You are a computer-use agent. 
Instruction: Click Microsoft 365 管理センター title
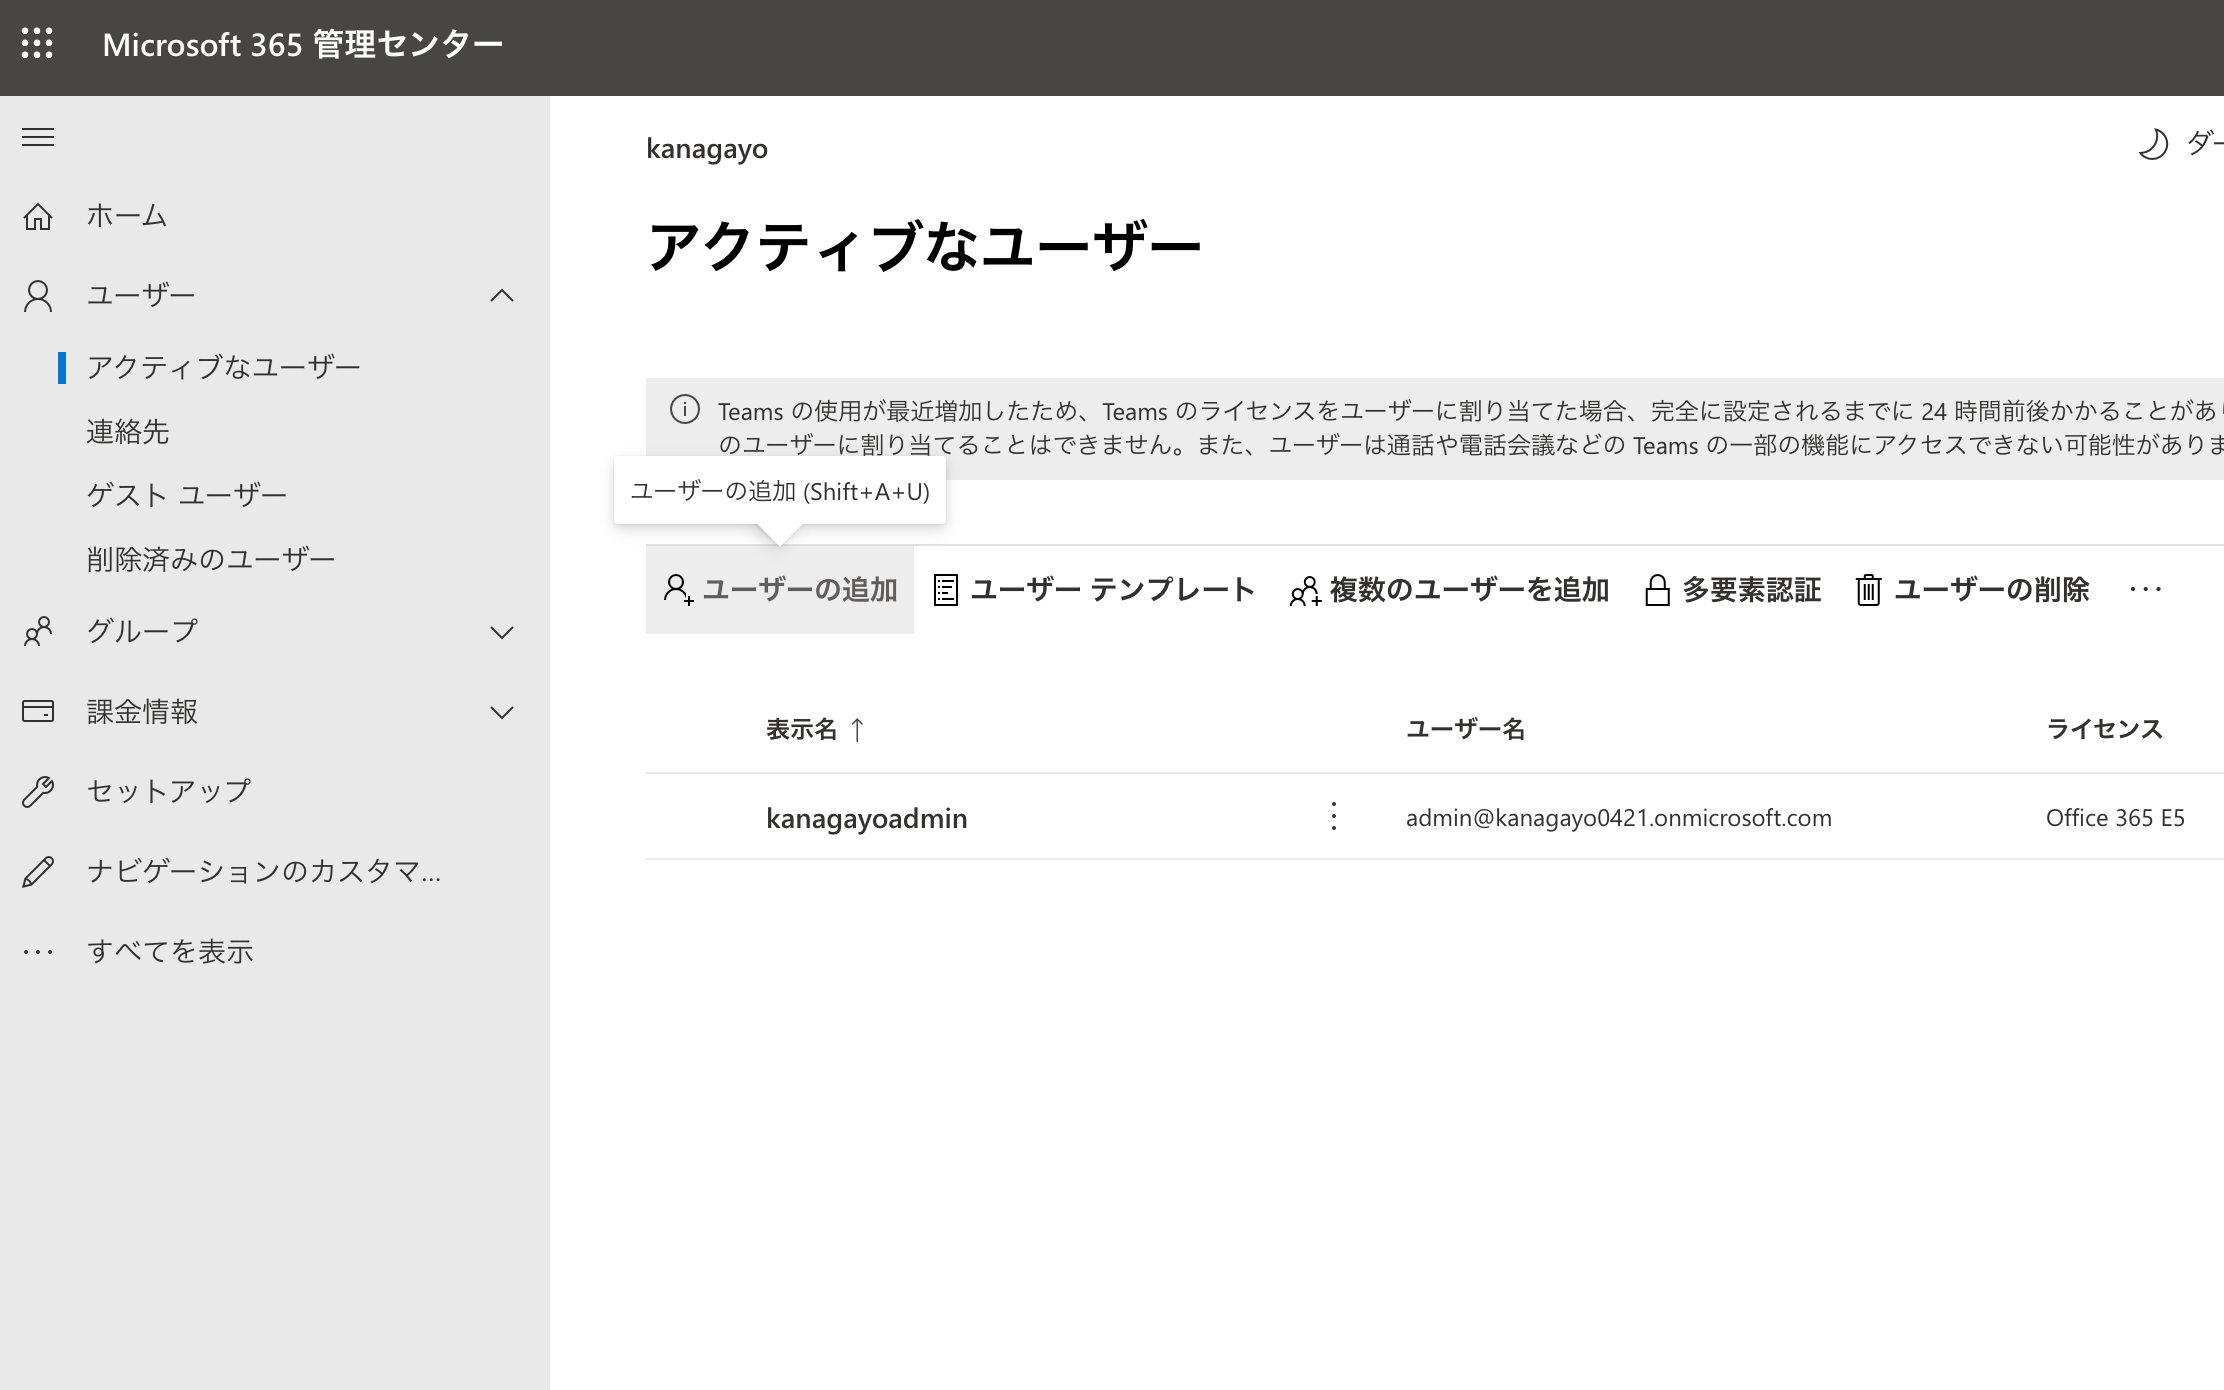point(303,44)
